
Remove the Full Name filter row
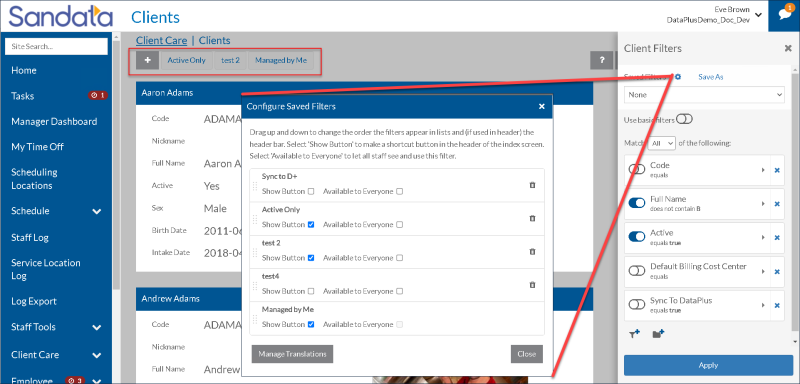(x=777, y=204)
